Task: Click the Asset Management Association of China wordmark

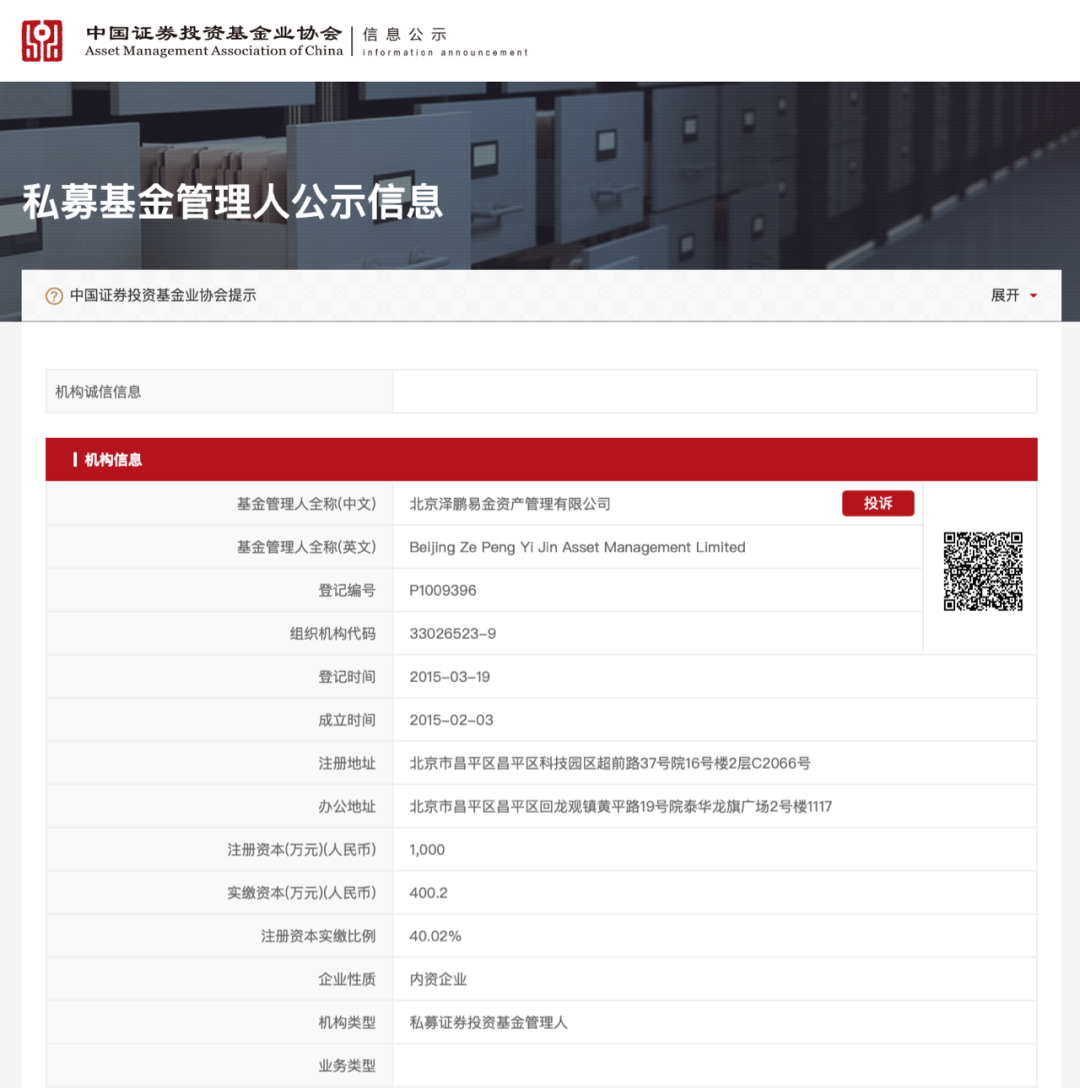Action: point(212,50)
